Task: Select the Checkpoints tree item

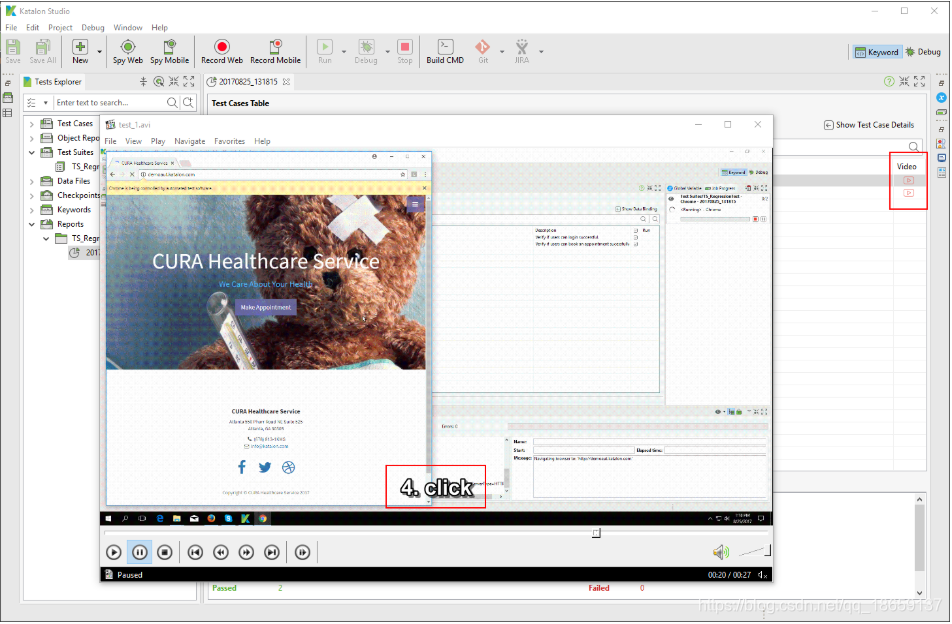Action: (78, 195)
